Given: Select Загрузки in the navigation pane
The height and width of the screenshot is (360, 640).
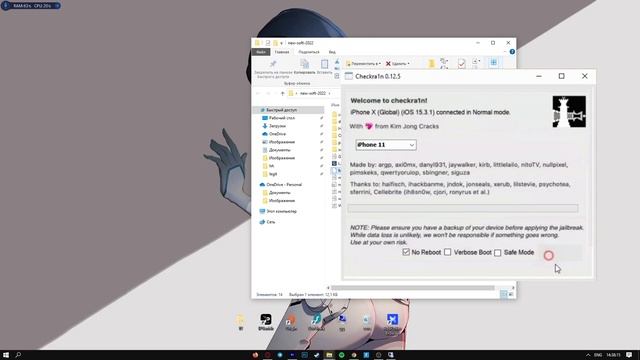Looking at the screenshot, I should (x=277, y=126).
